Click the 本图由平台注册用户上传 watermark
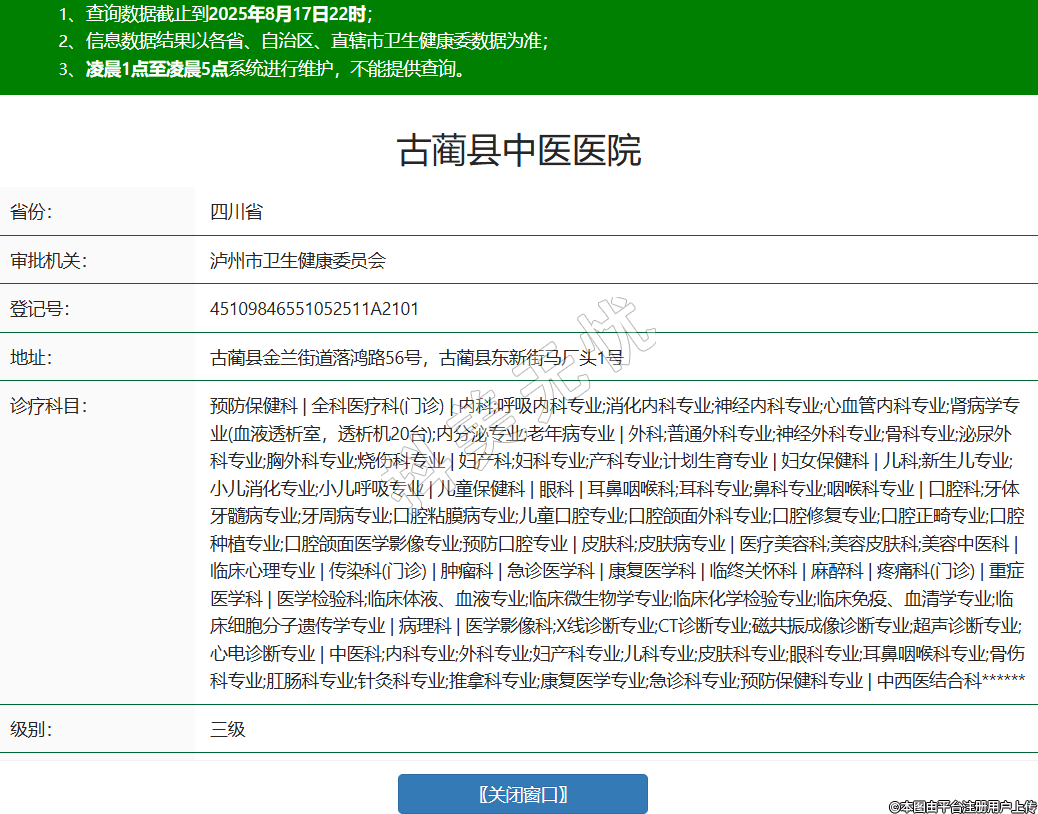This screenshot has height=814, width=1038. 962,806
